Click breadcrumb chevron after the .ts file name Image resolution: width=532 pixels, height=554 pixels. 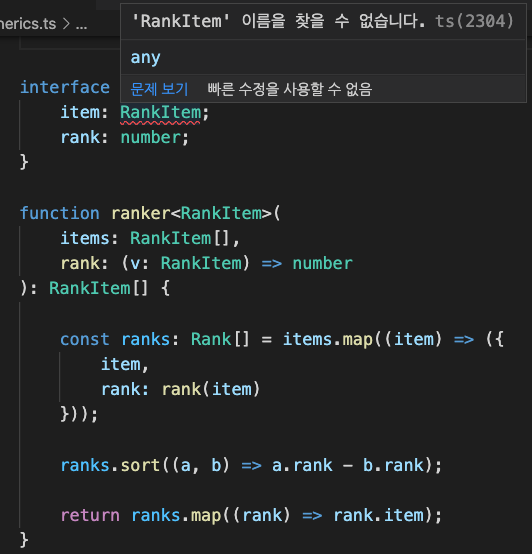point(66,24)
